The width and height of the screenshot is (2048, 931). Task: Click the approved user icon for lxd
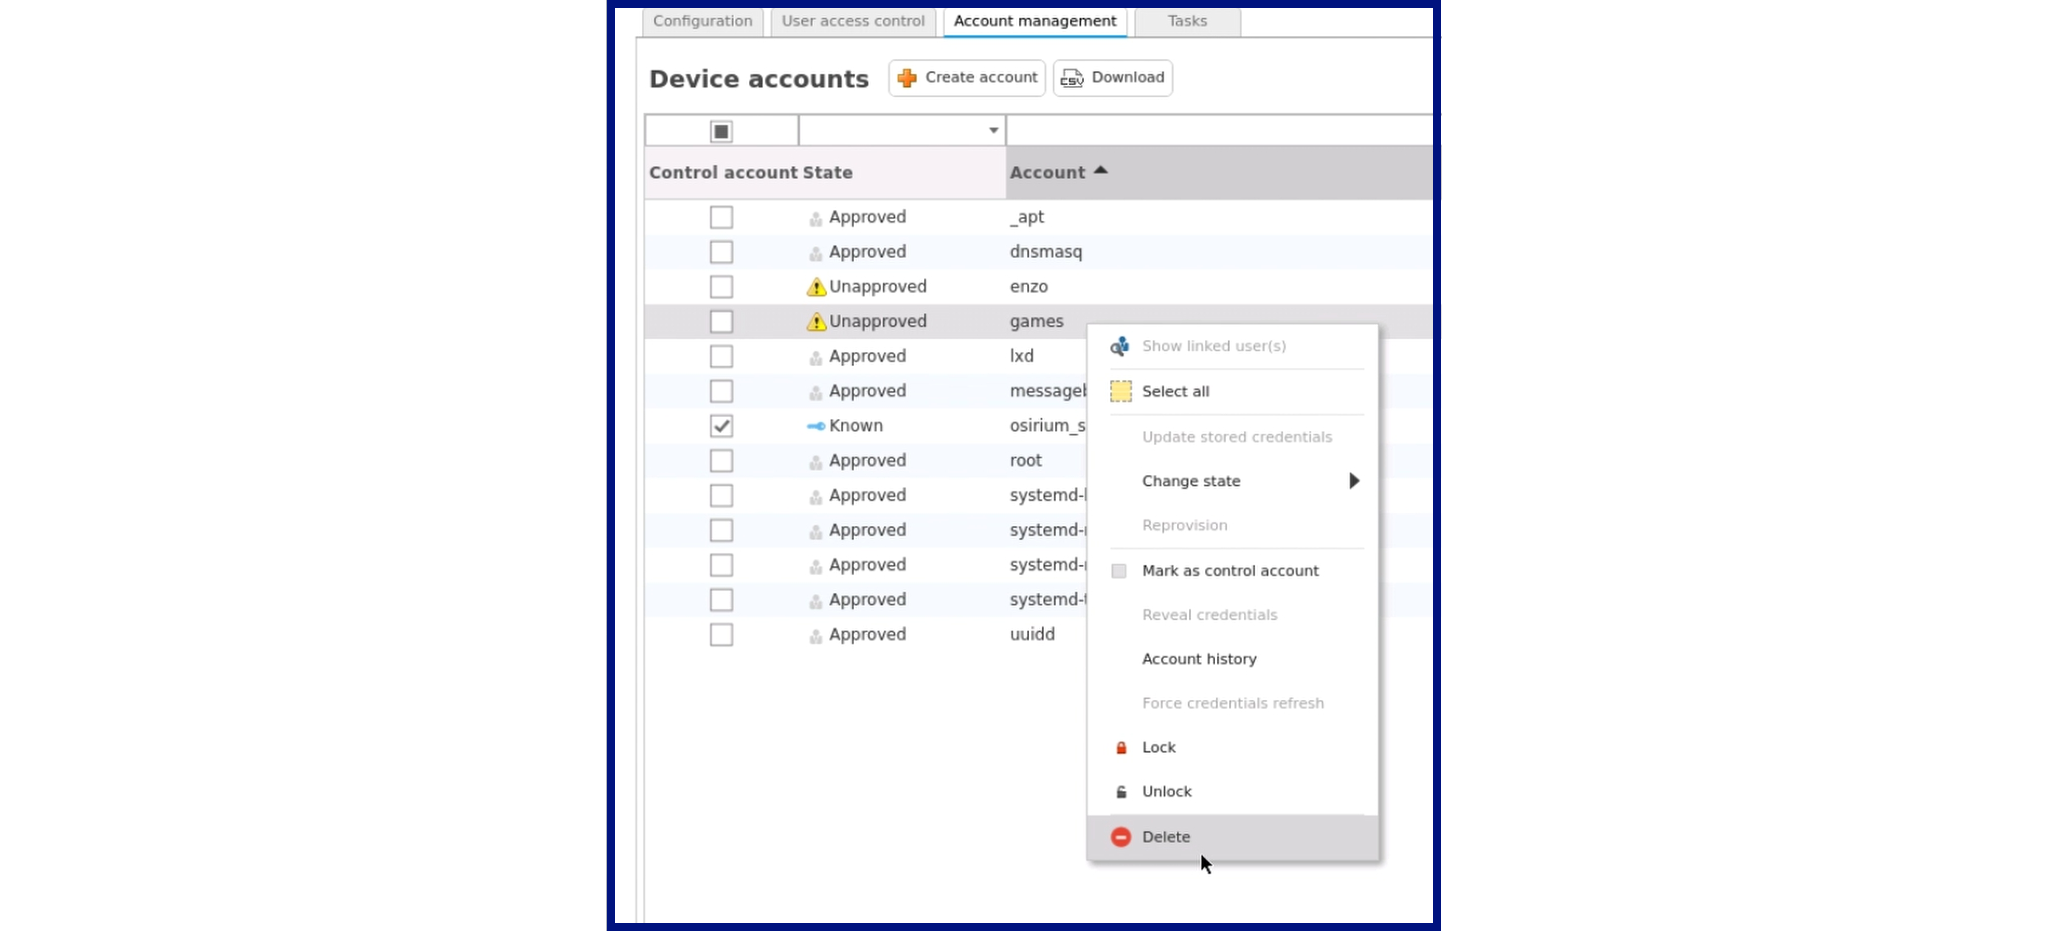[816, 357]
